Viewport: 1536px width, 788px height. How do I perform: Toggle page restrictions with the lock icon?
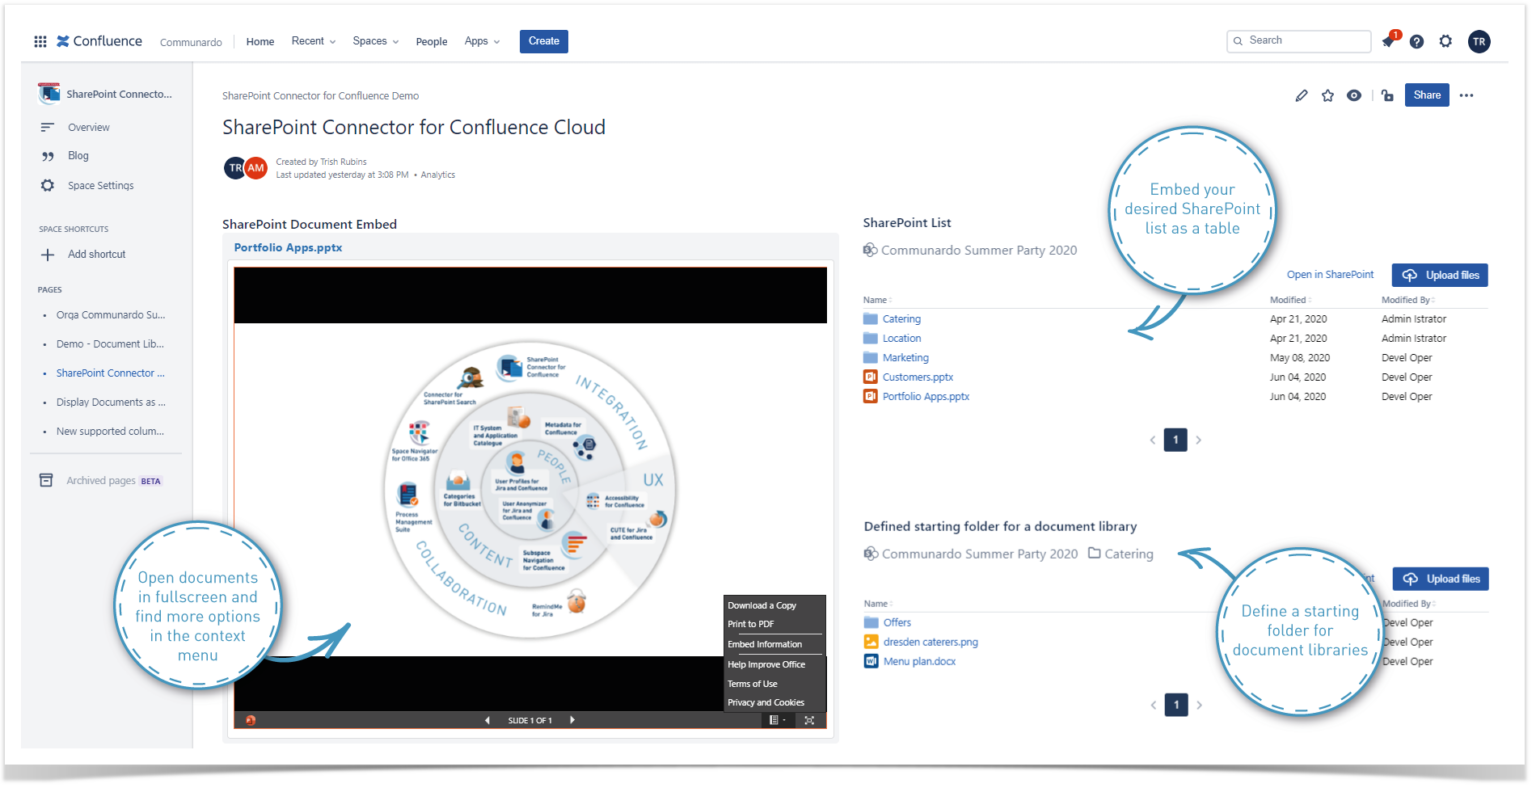pos(1386,95)
